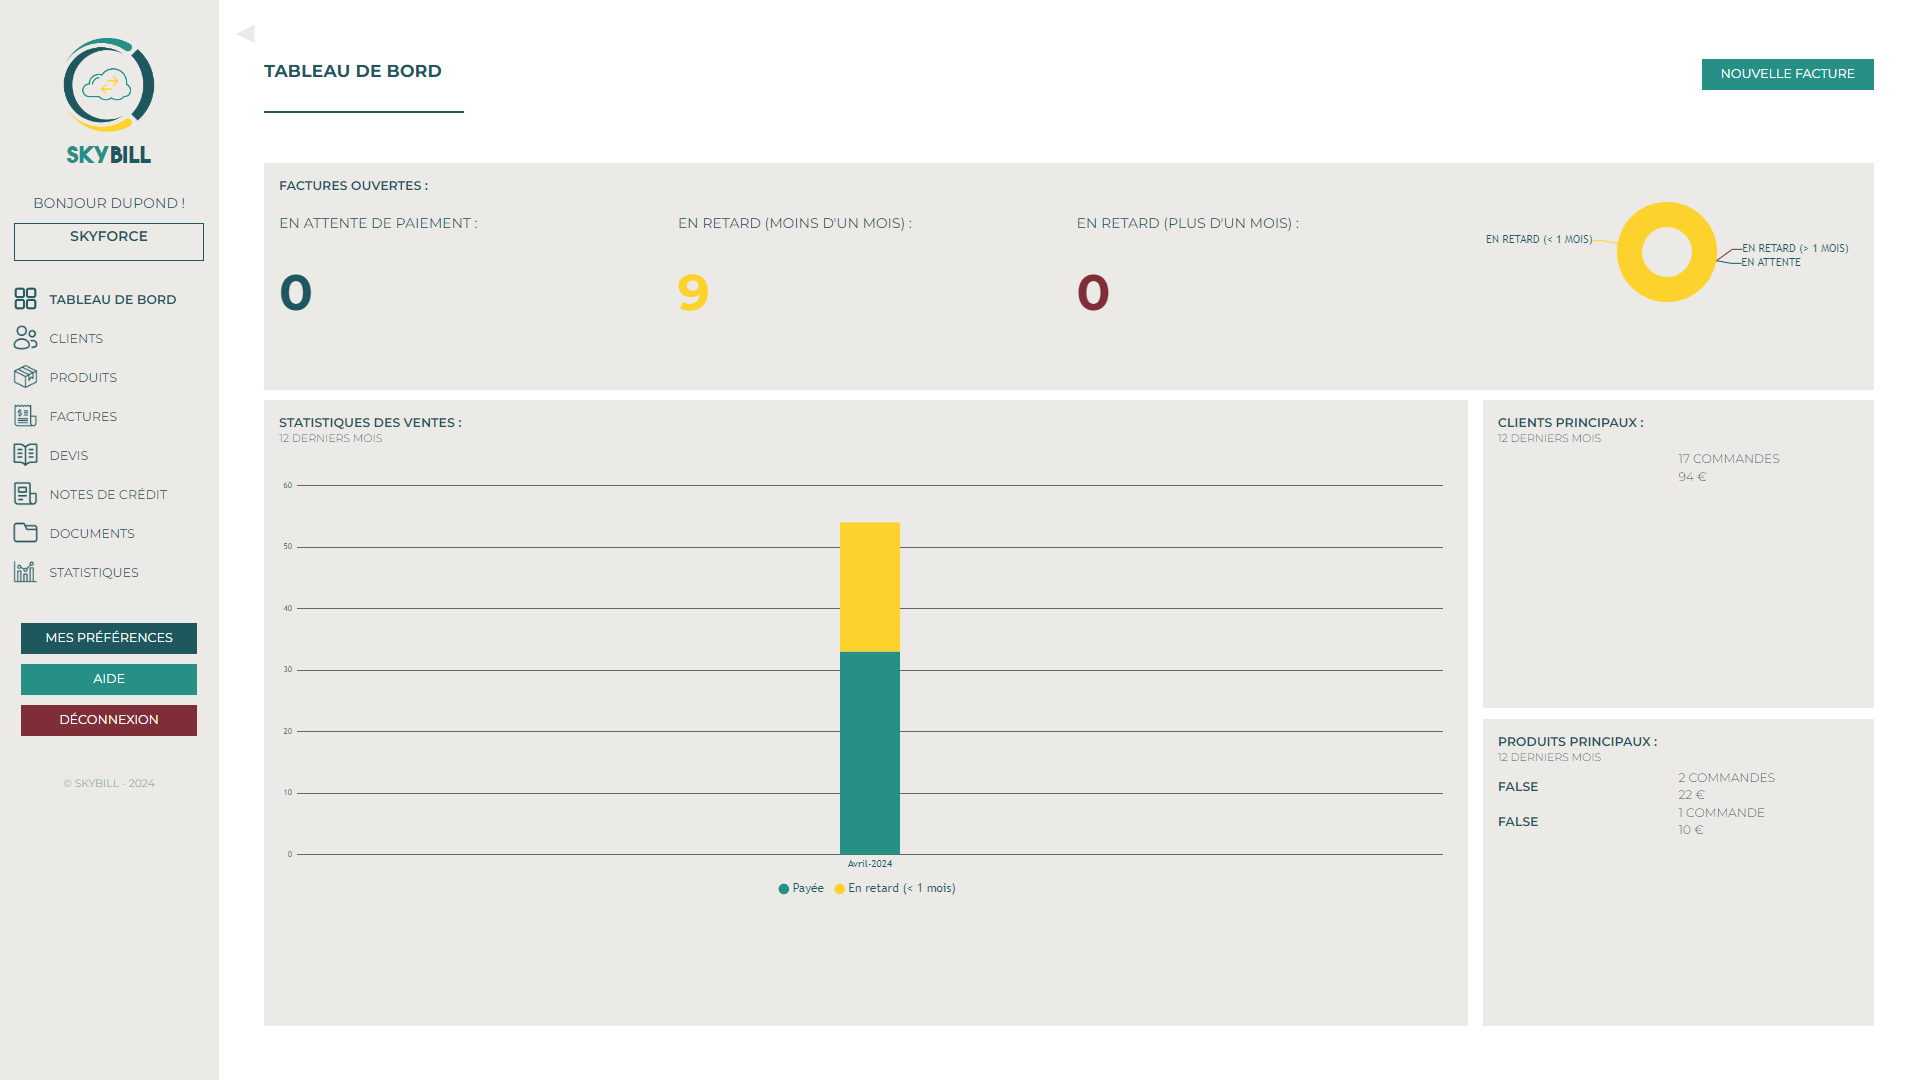The height and width of the screenshot is (1080, 1919).
Task: Click the Factures ouvertes heading
Action: pos(353,186)
